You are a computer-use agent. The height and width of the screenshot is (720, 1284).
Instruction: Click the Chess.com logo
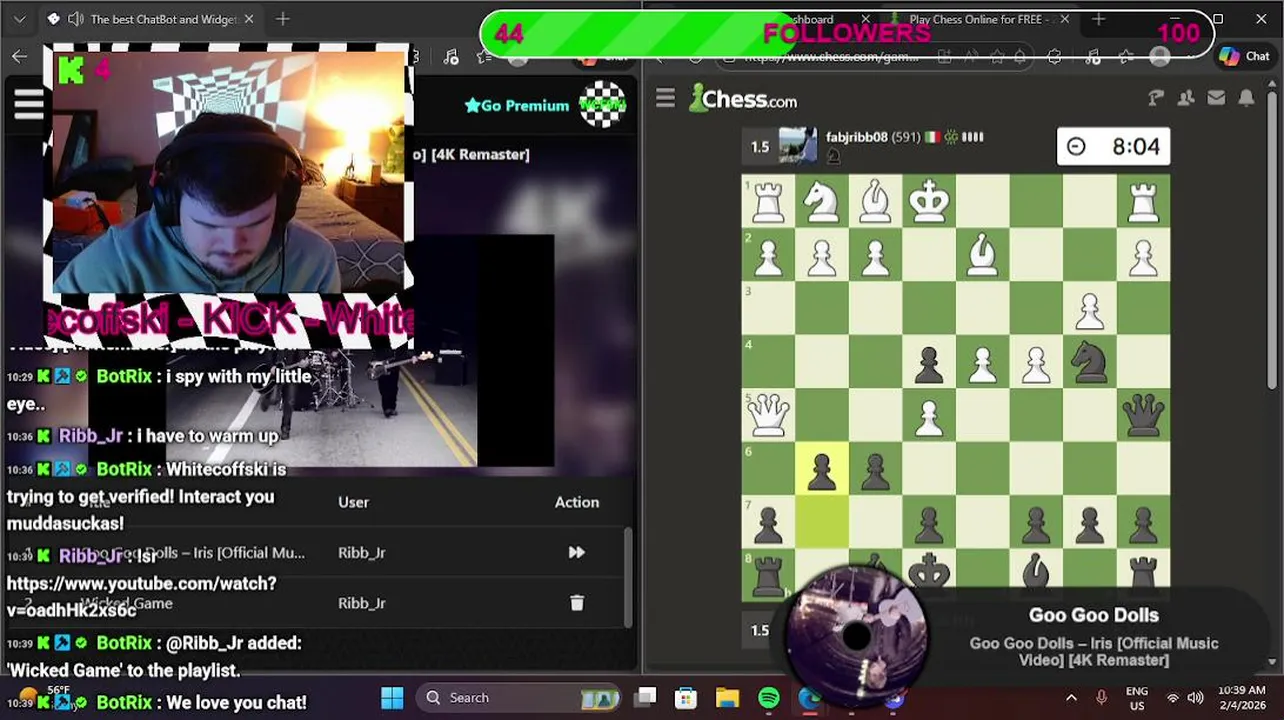click(x=745, y=98)
